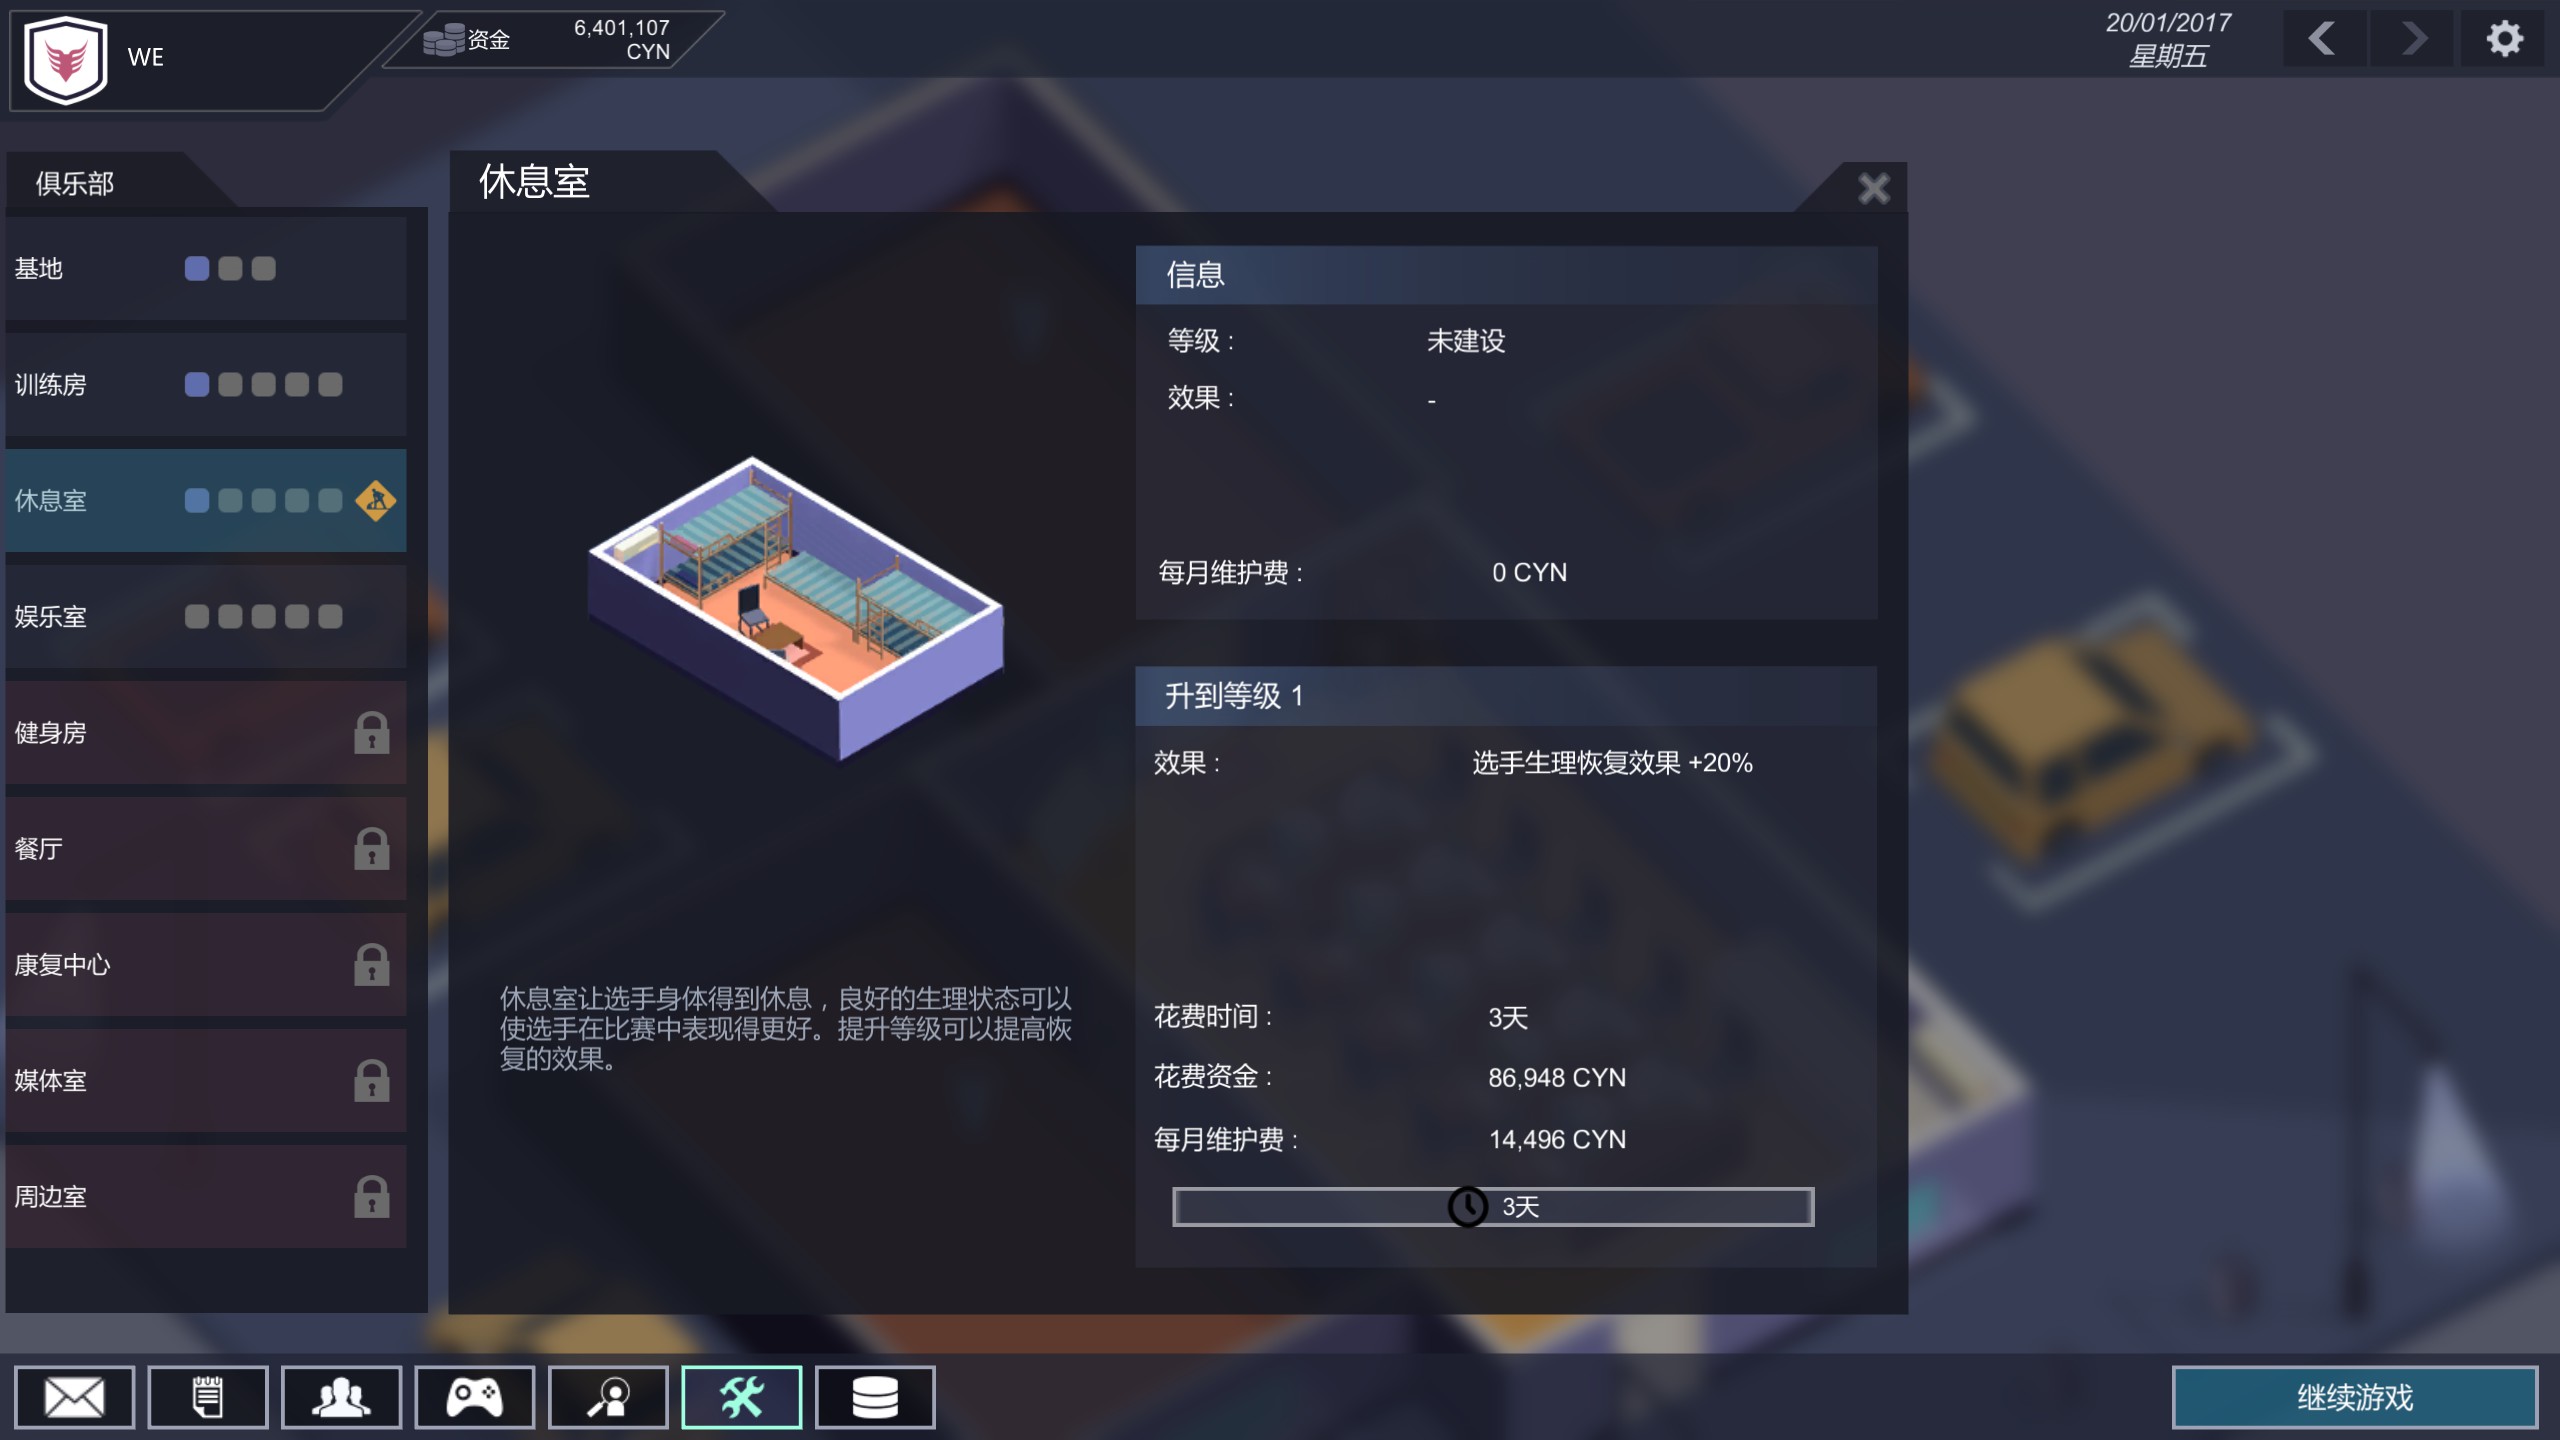
Task: Click the funds amount 6,401,107 CYN
Action: pyautogui.click(x=621, y=39)
